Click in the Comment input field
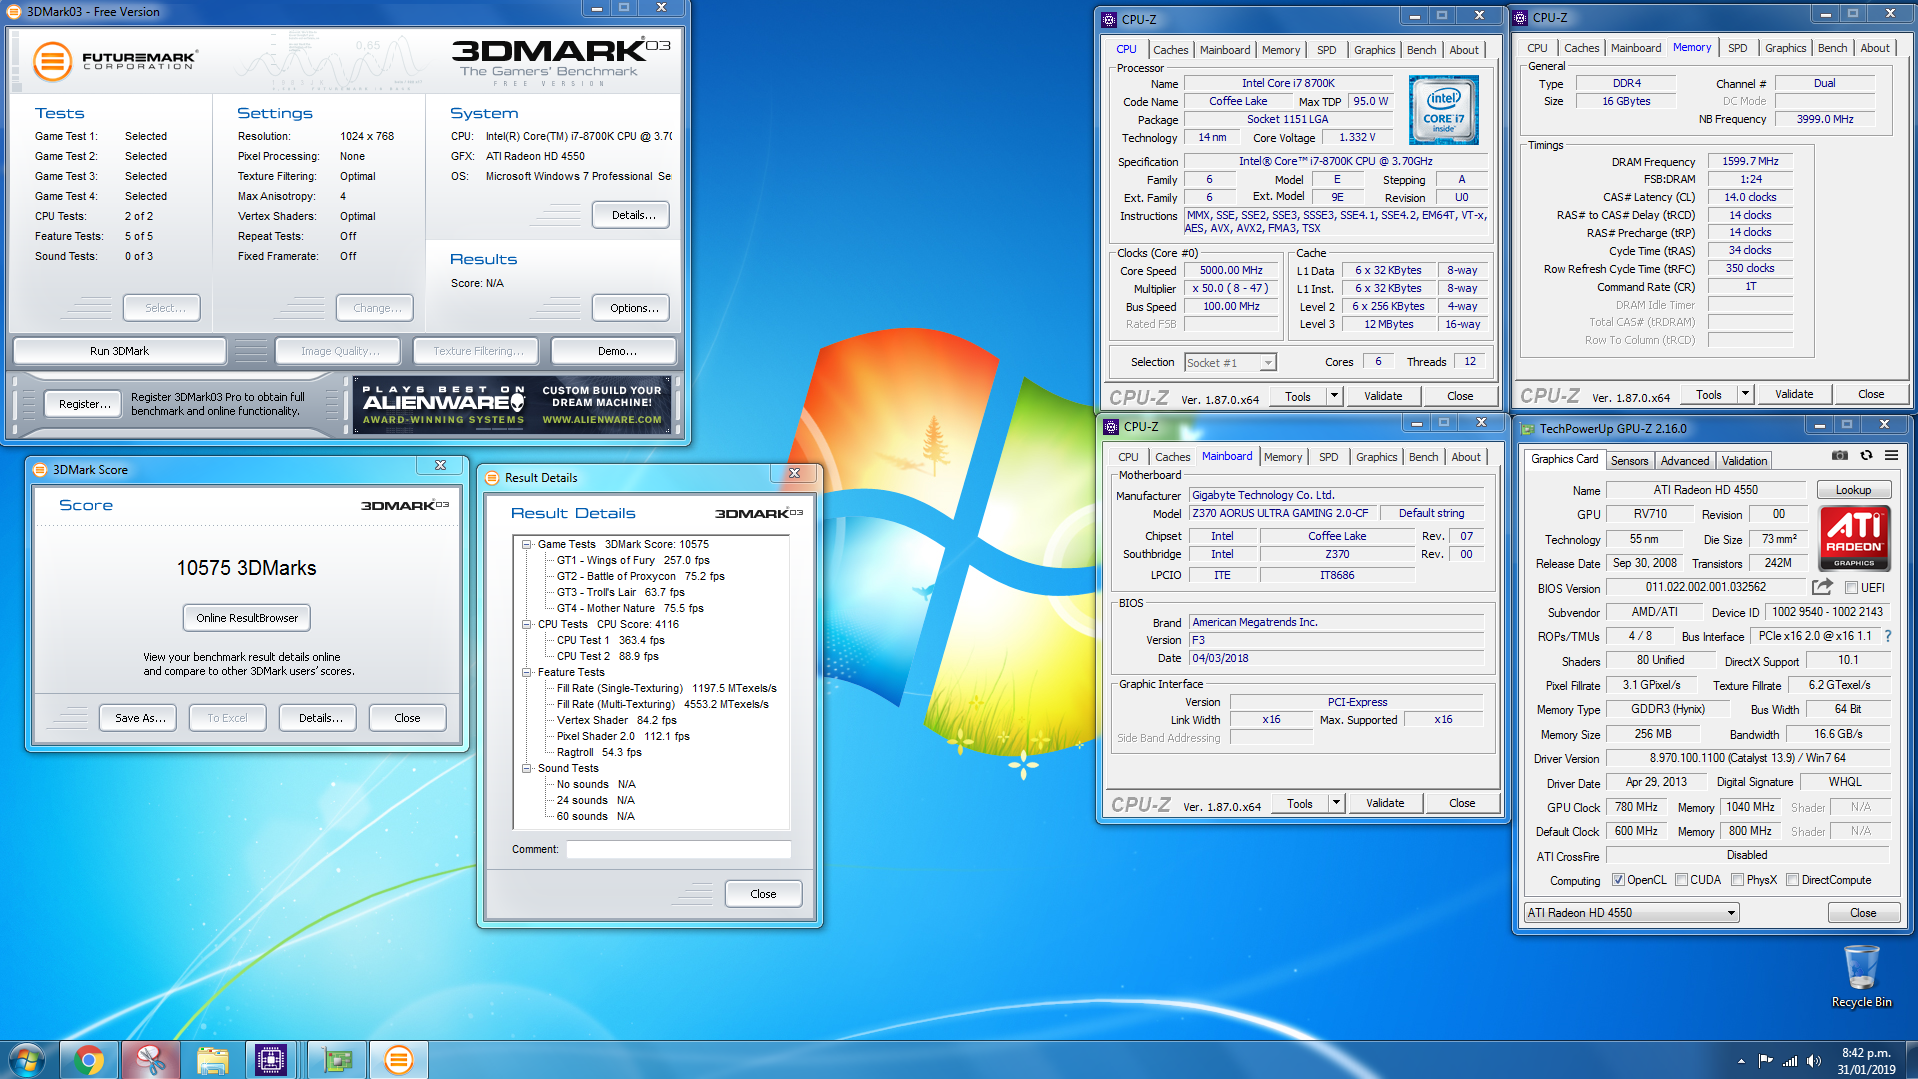 (678, 849)
